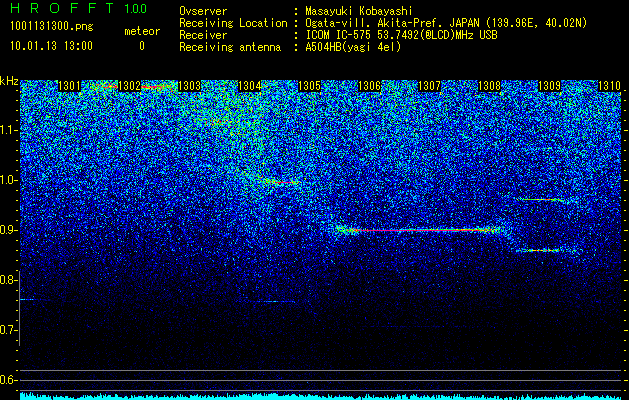Click the 1303 time marker
This screenshot has width=629, height=400.
click(189, 86)
